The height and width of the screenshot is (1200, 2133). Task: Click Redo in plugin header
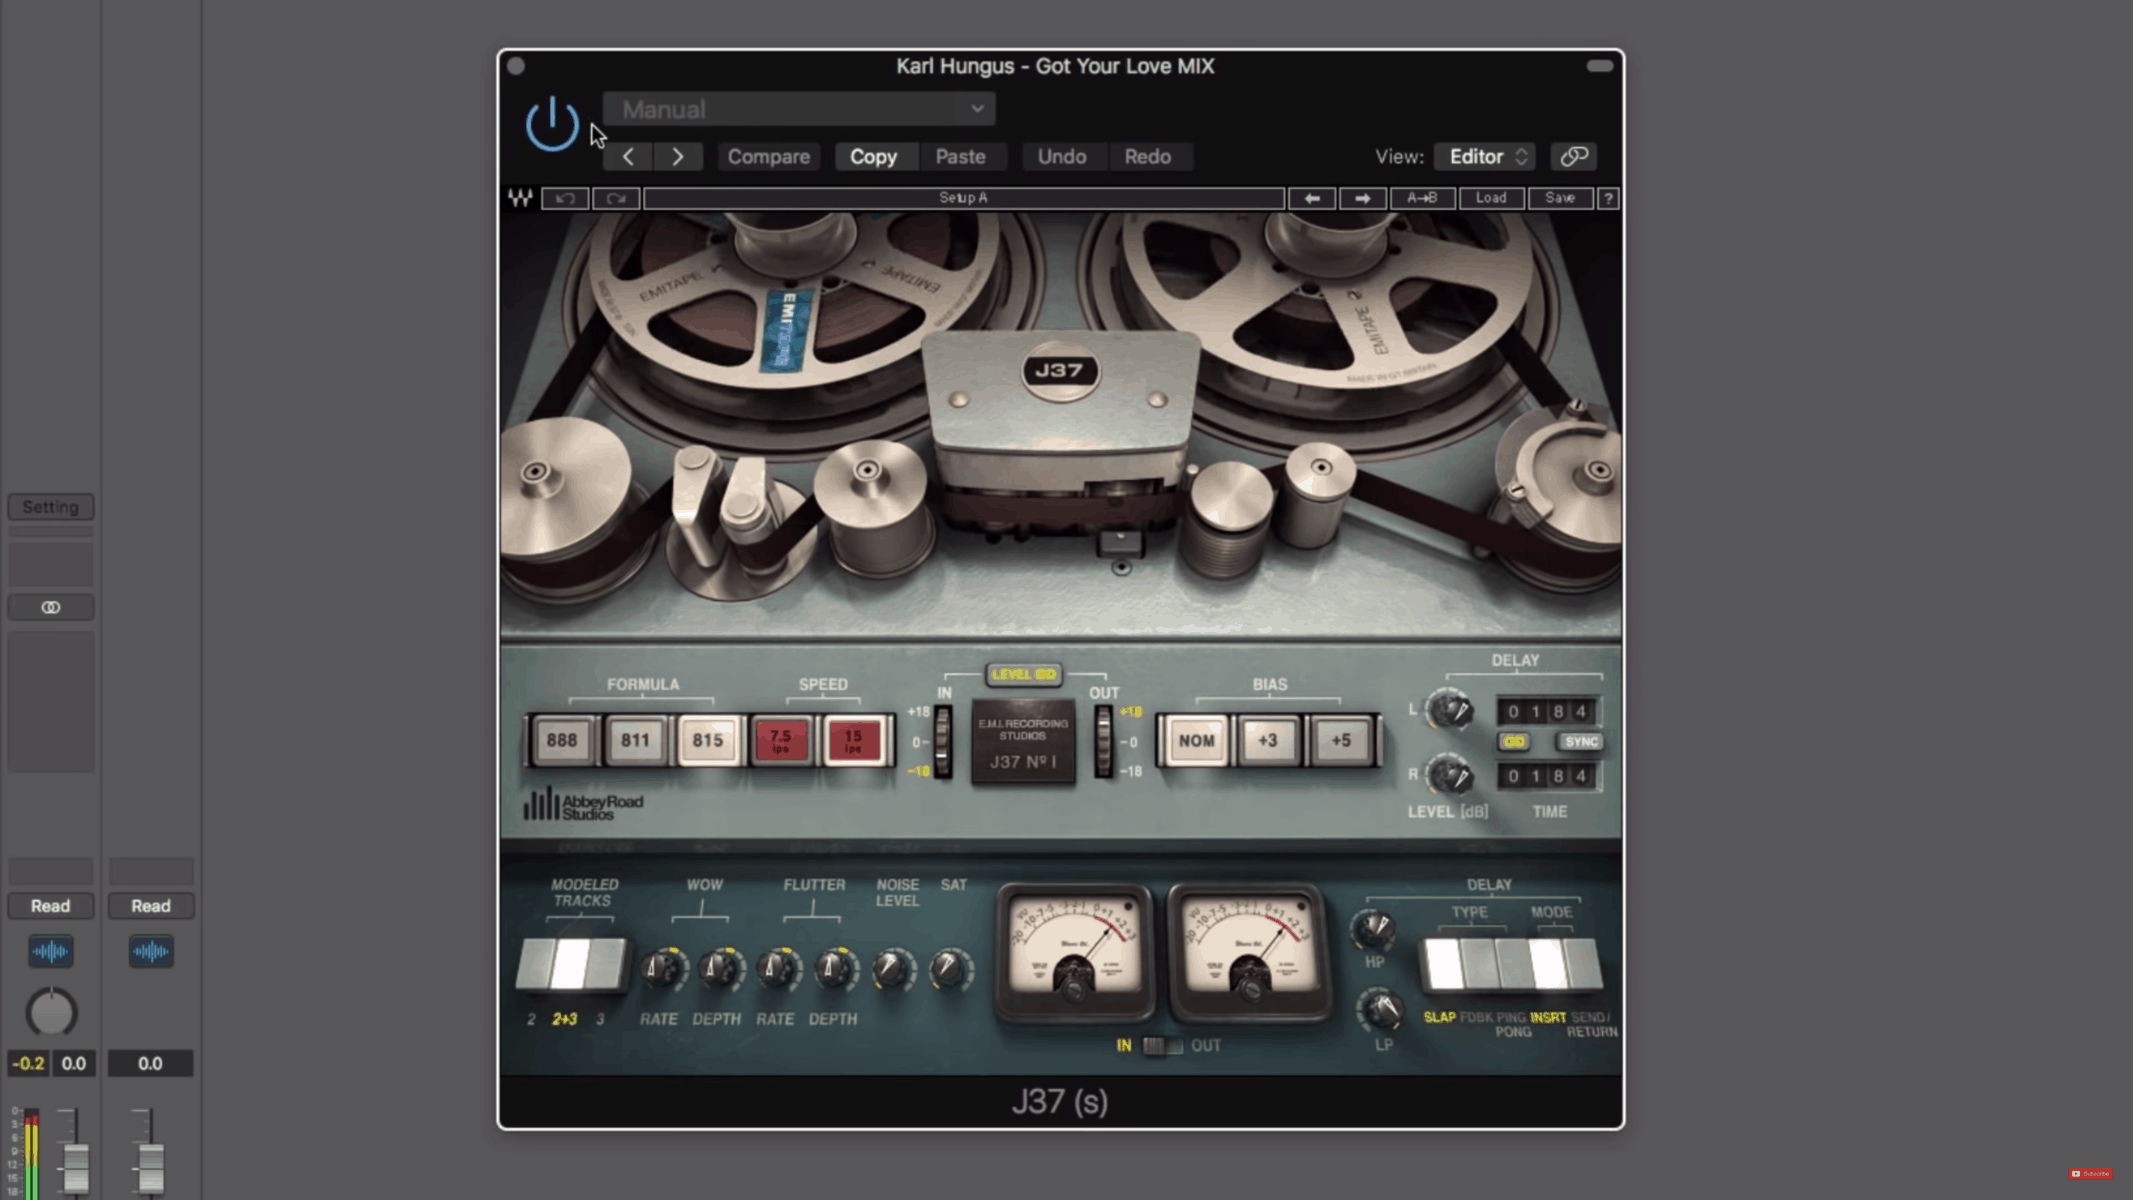[1147, 157]
